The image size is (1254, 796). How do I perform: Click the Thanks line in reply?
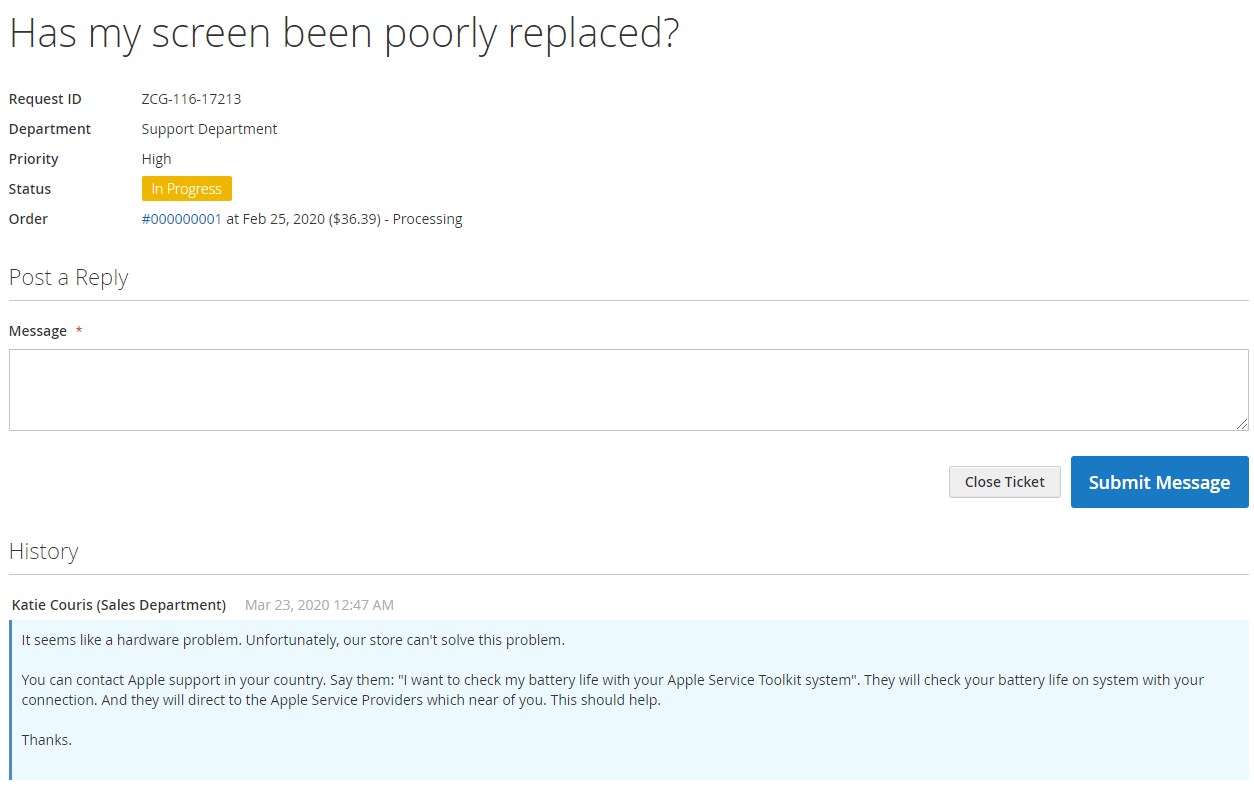click(47, 740)
